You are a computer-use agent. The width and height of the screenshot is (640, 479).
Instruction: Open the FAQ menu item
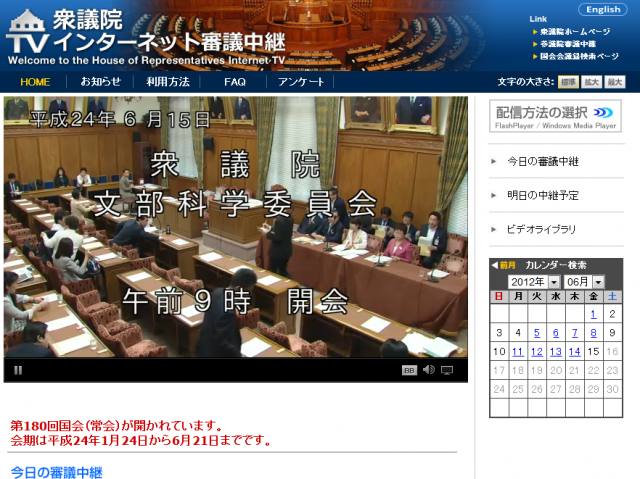[x=235, y=82]
